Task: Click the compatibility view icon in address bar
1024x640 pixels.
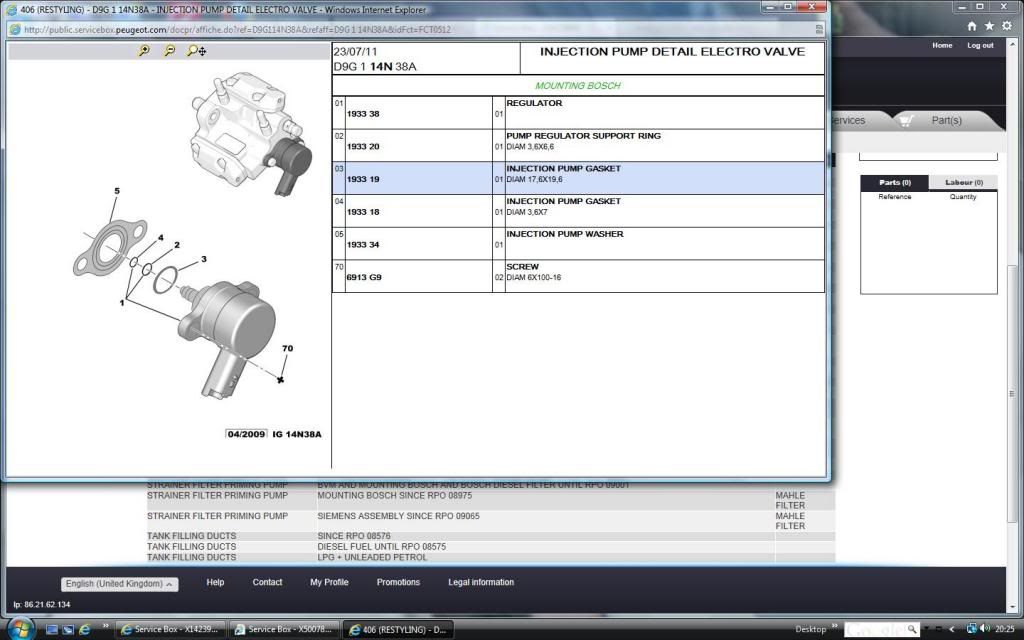Action: [819, 29]
